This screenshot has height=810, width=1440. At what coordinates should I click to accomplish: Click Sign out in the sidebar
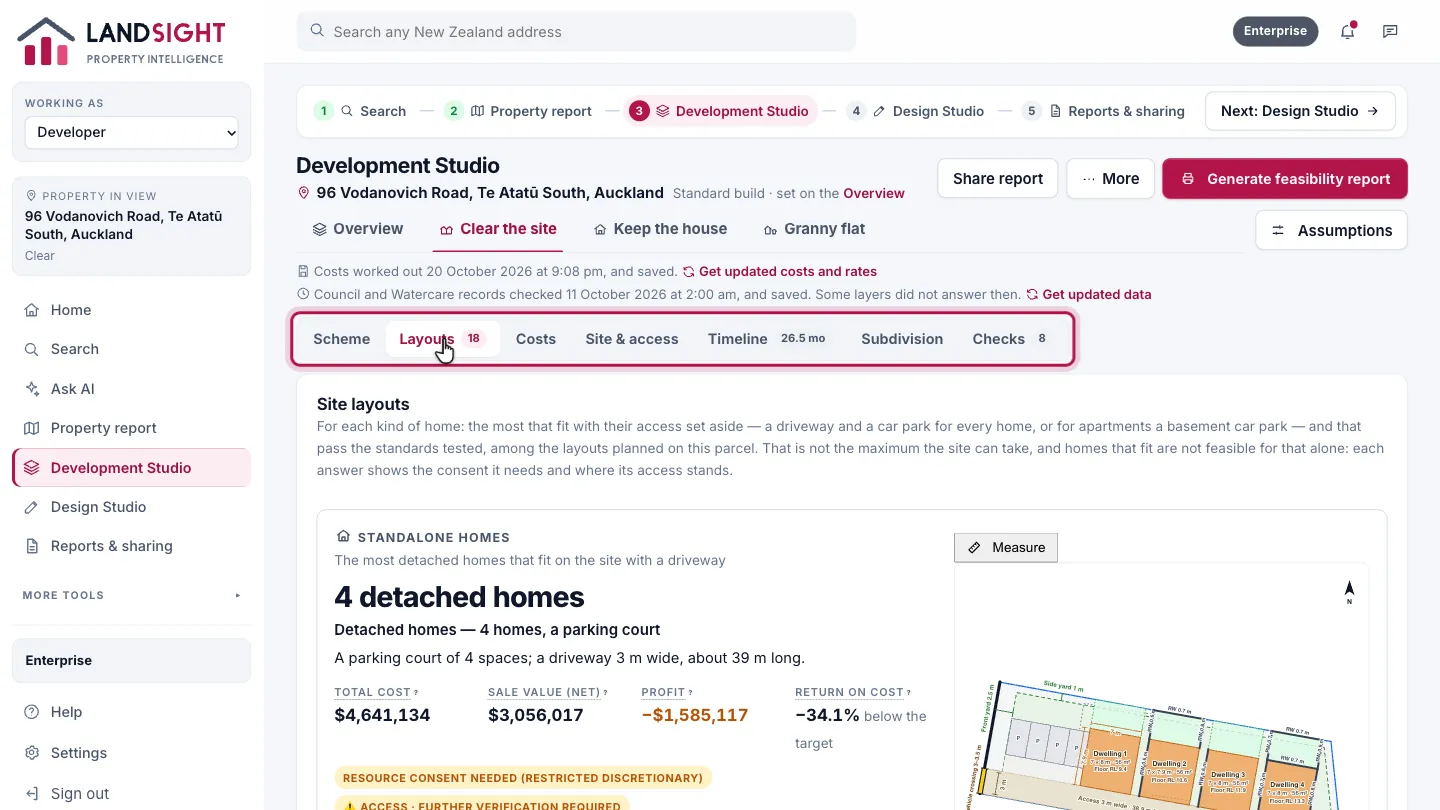pos(131,794)
